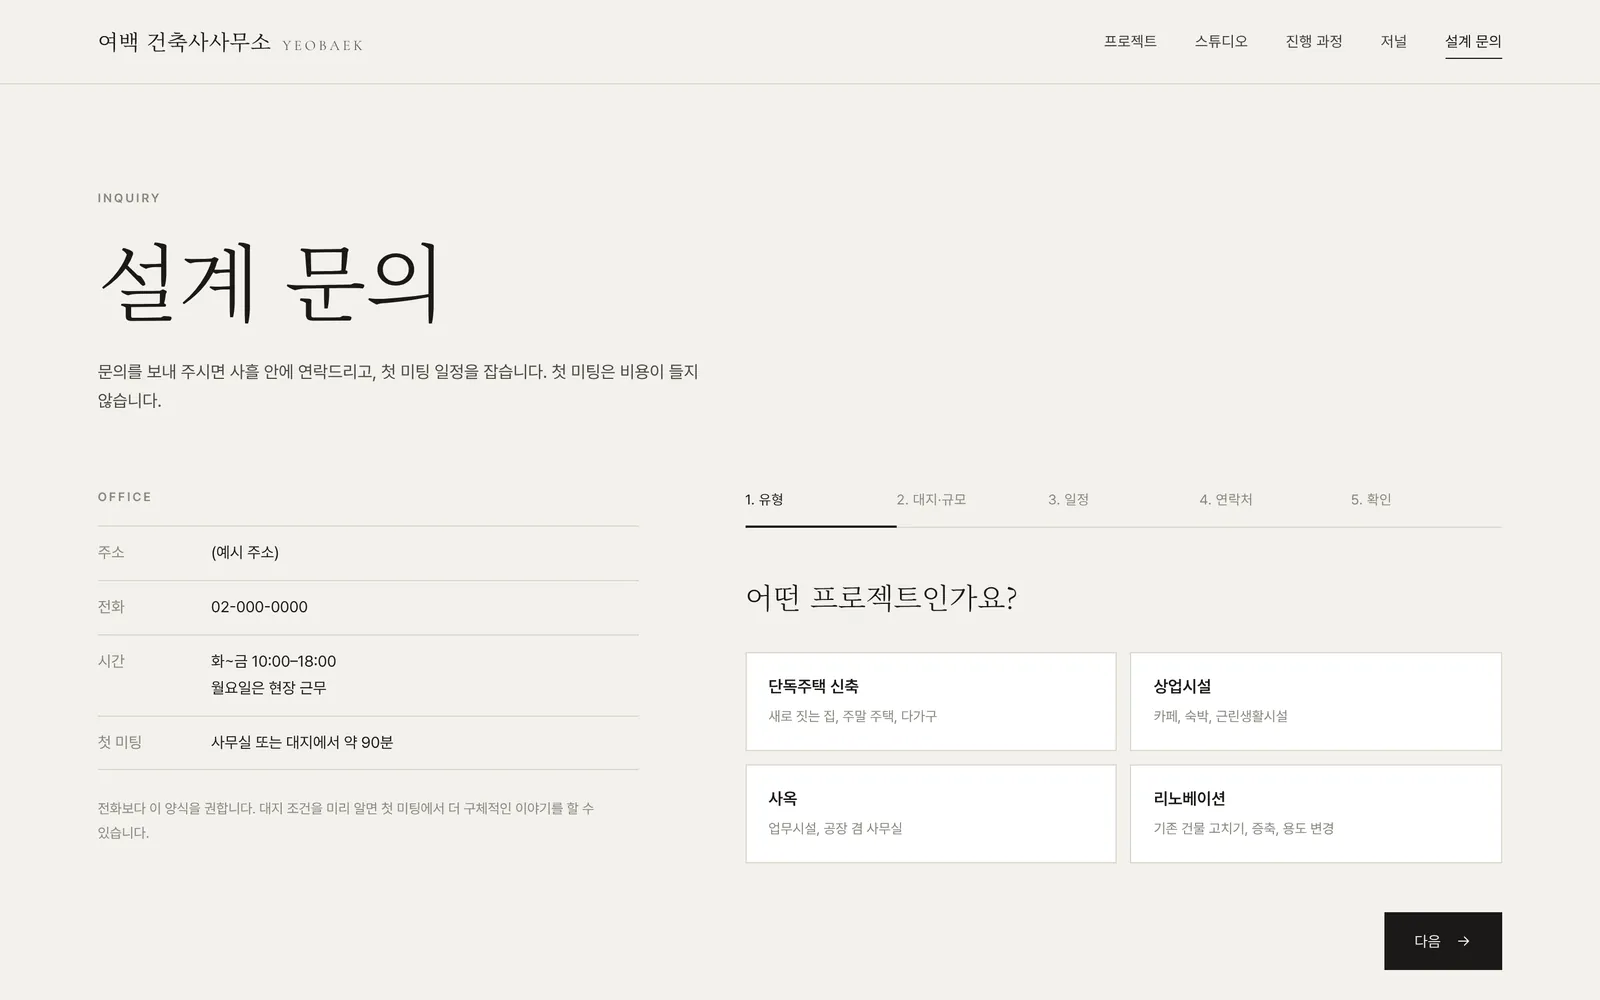Viewport: 1600px width, 1000px height.
Task: Open the 진행 과정 nav link
Action: tap(1314, 41)
